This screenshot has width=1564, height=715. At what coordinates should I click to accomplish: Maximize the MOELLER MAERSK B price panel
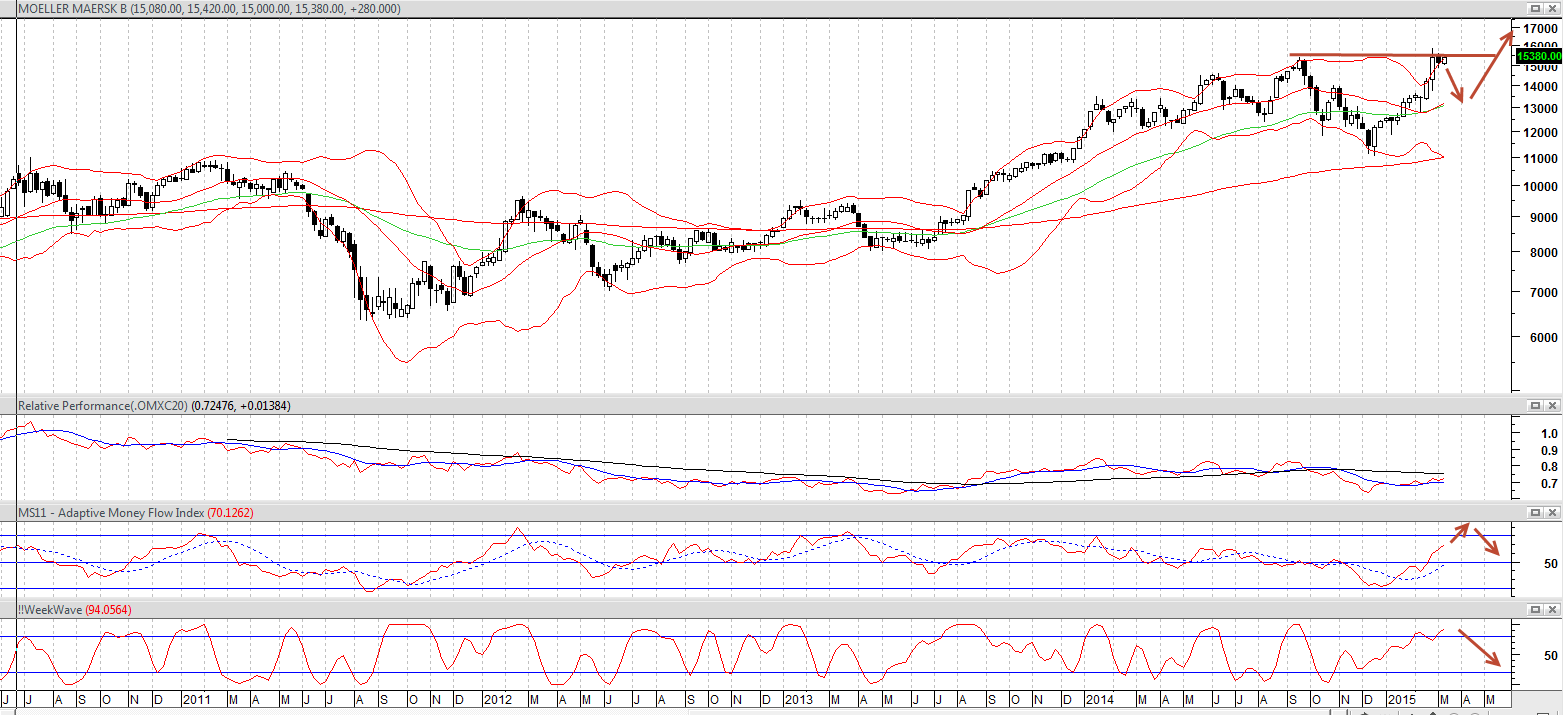[x=1535, y=9]
